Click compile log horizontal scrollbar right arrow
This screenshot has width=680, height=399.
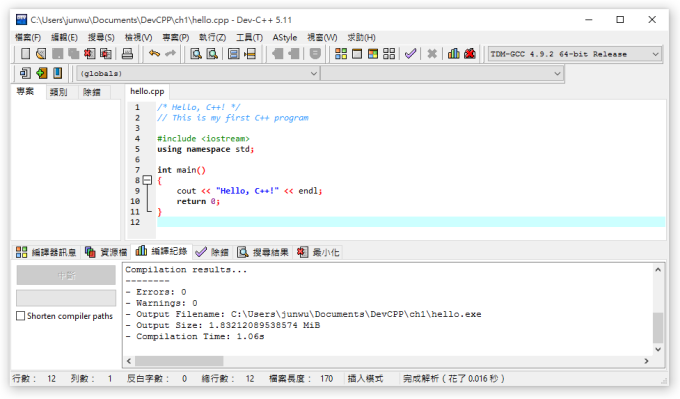coord(647,361)
